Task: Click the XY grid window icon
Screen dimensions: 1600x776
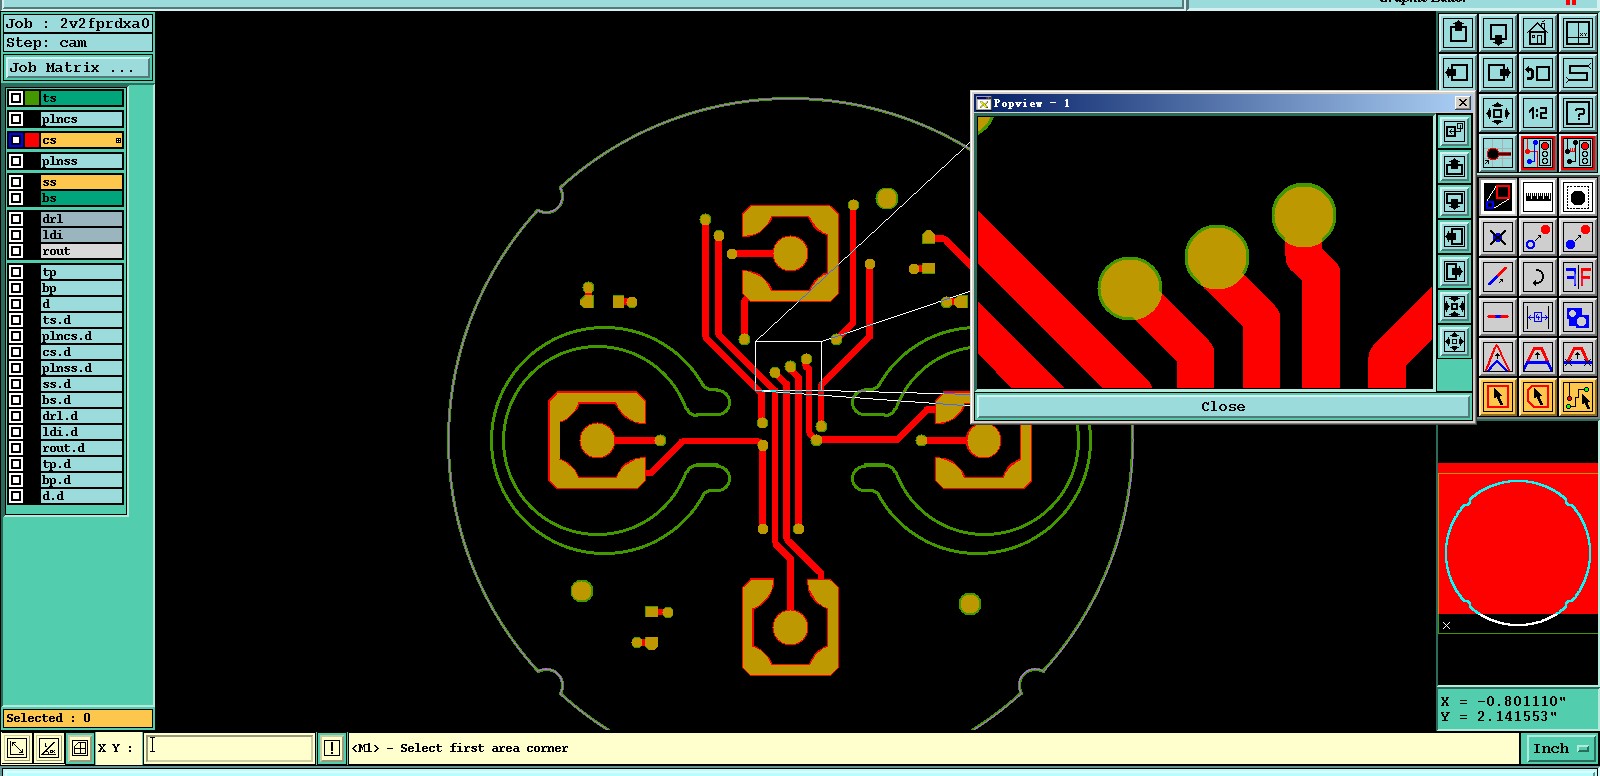Action: tap(1578, 33)
